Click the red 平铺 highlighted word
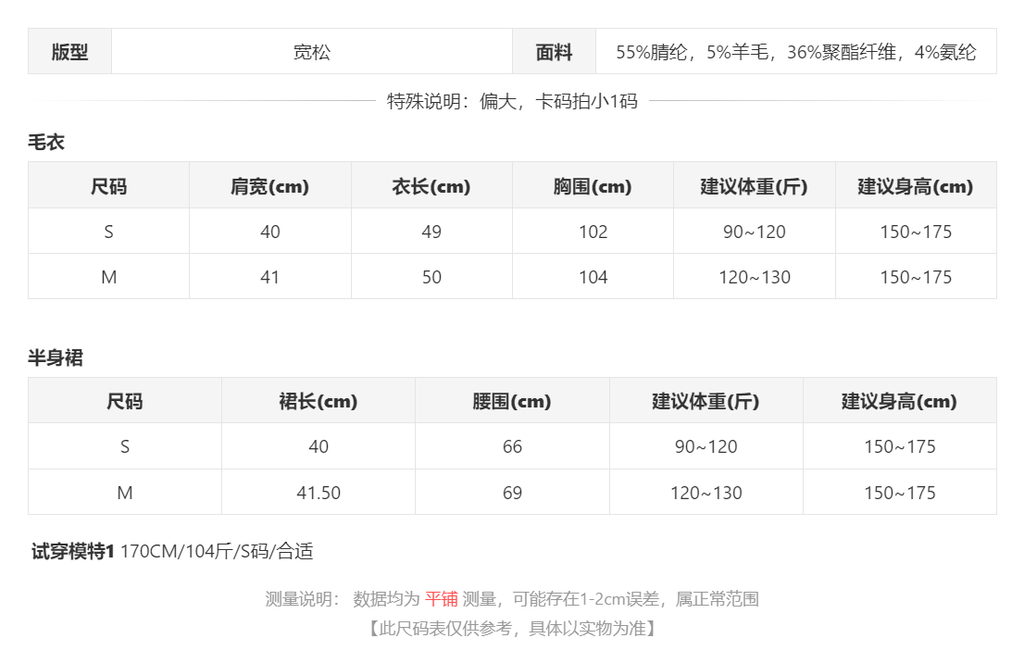 (441, 598)
